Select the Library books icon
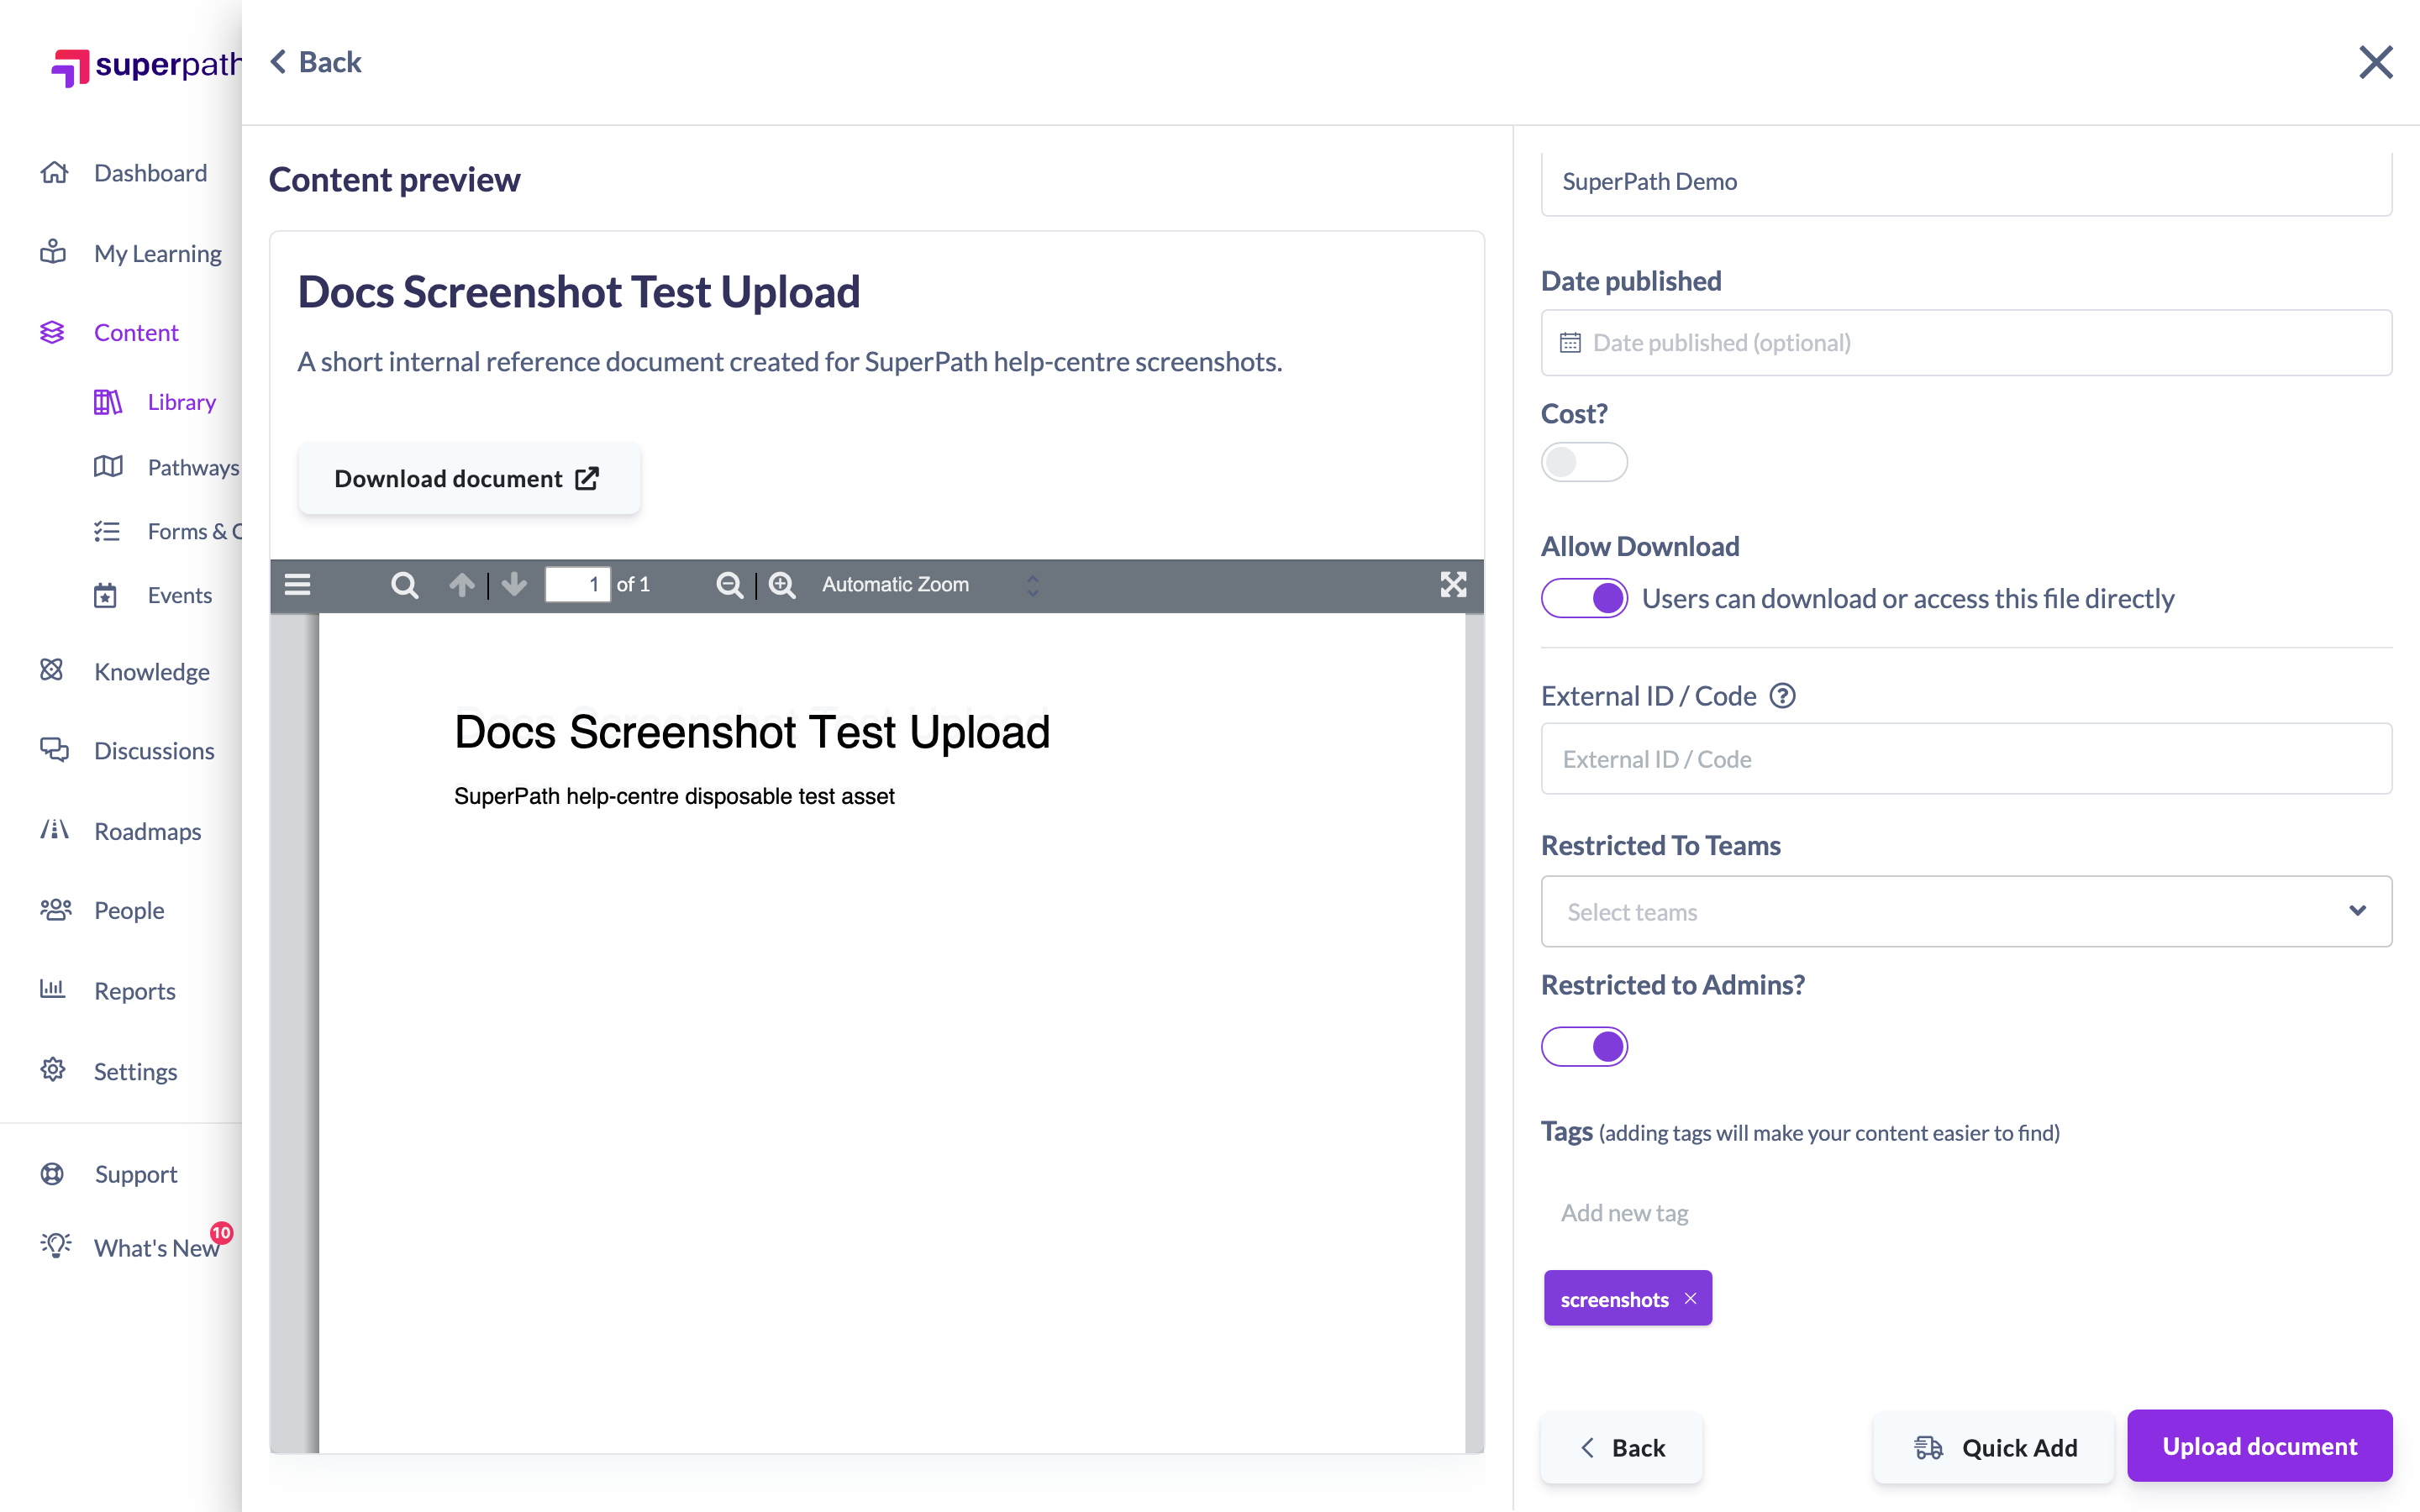Screen dimensions: 2420x1512 tap(108, 402)
